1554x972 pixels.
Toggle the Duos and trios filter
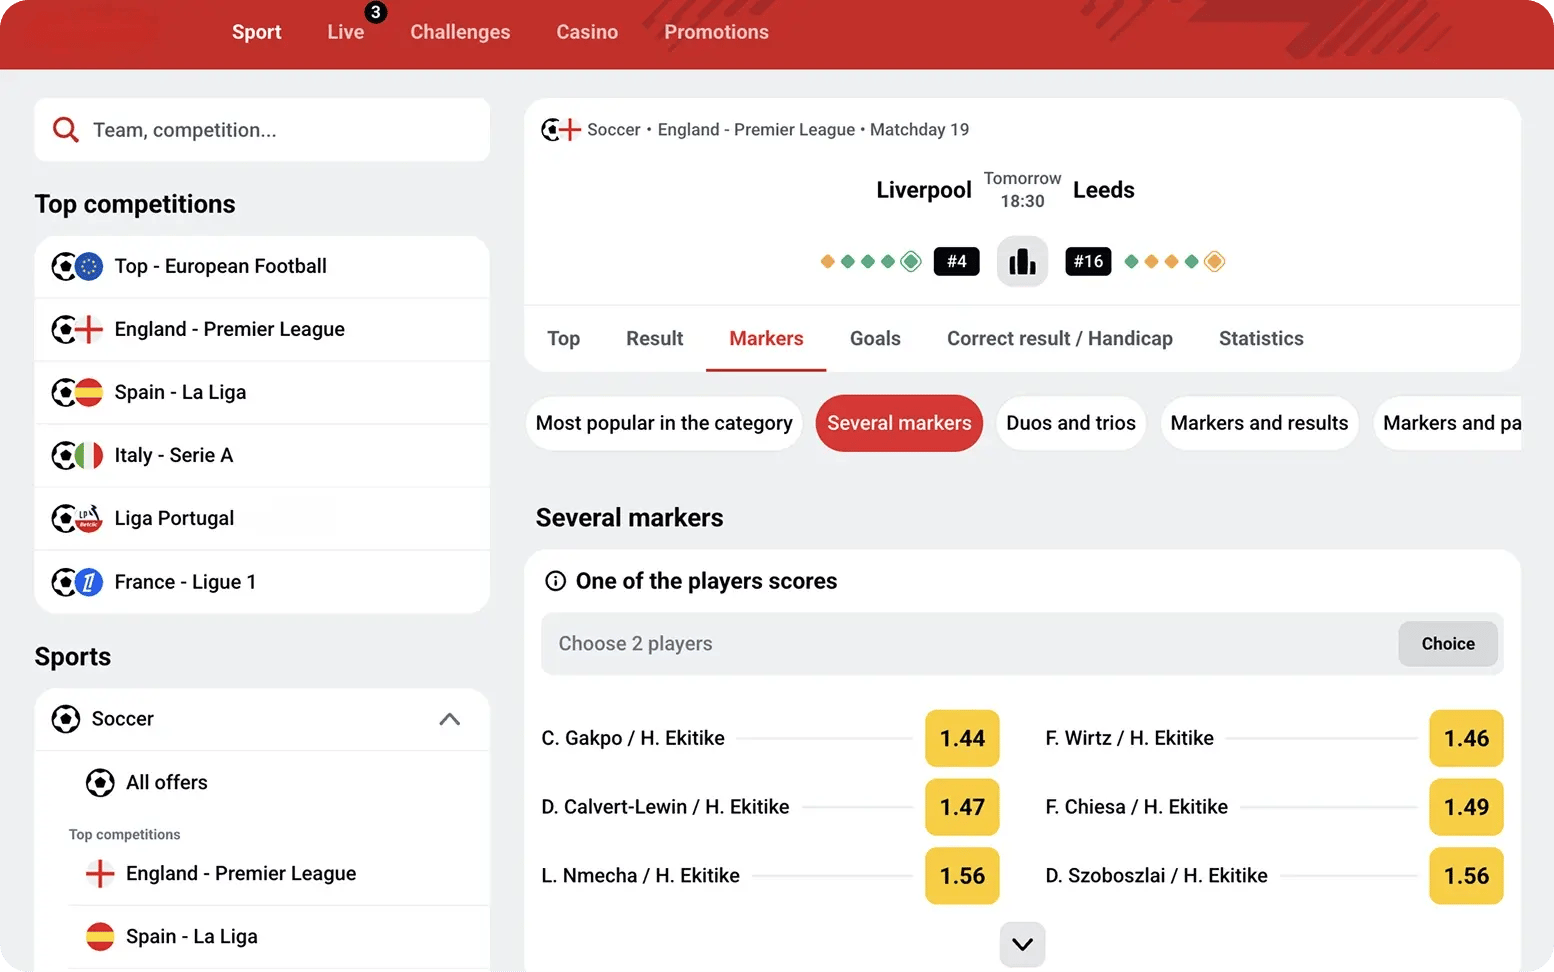1070,423
